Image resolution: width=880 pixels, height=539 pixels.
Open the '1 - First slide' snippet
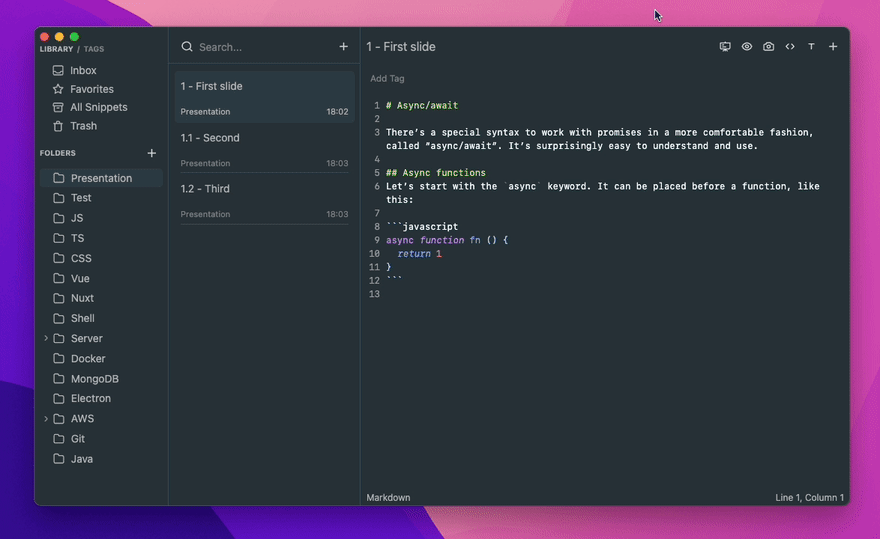pos(264,97)
